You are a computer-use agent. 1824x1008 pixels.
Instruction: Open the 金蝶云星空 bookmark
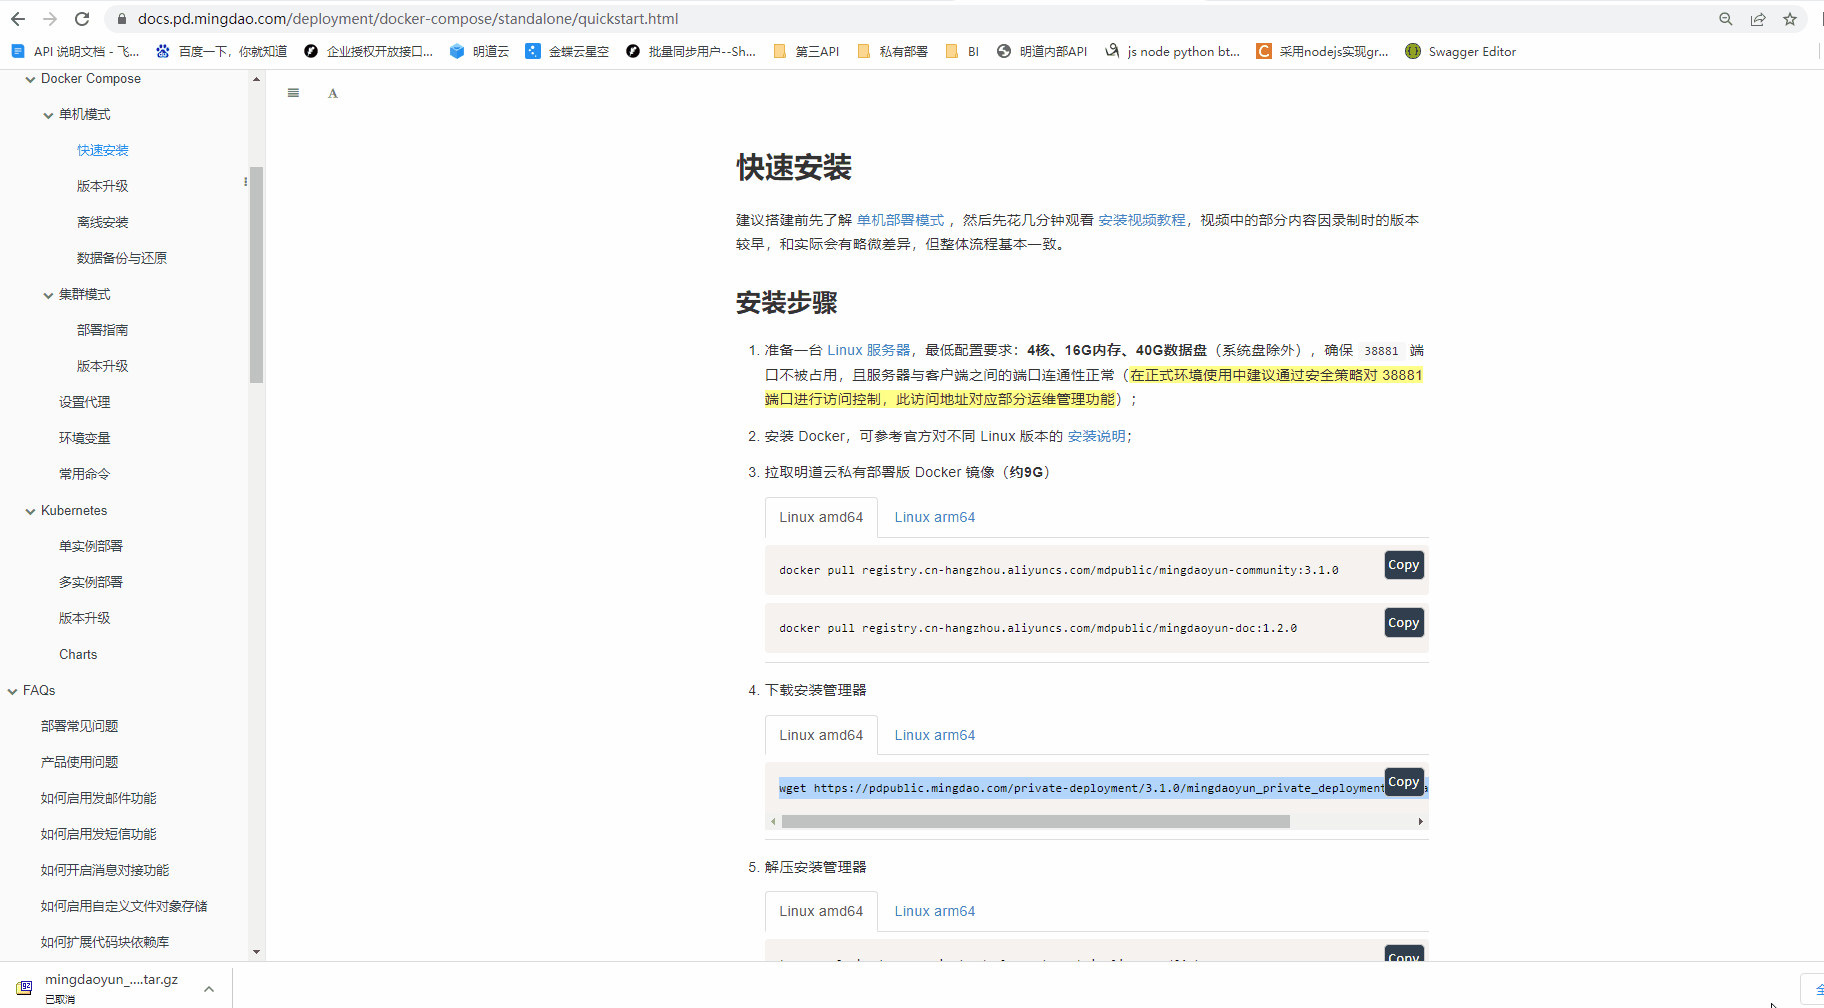coord(567,51)
